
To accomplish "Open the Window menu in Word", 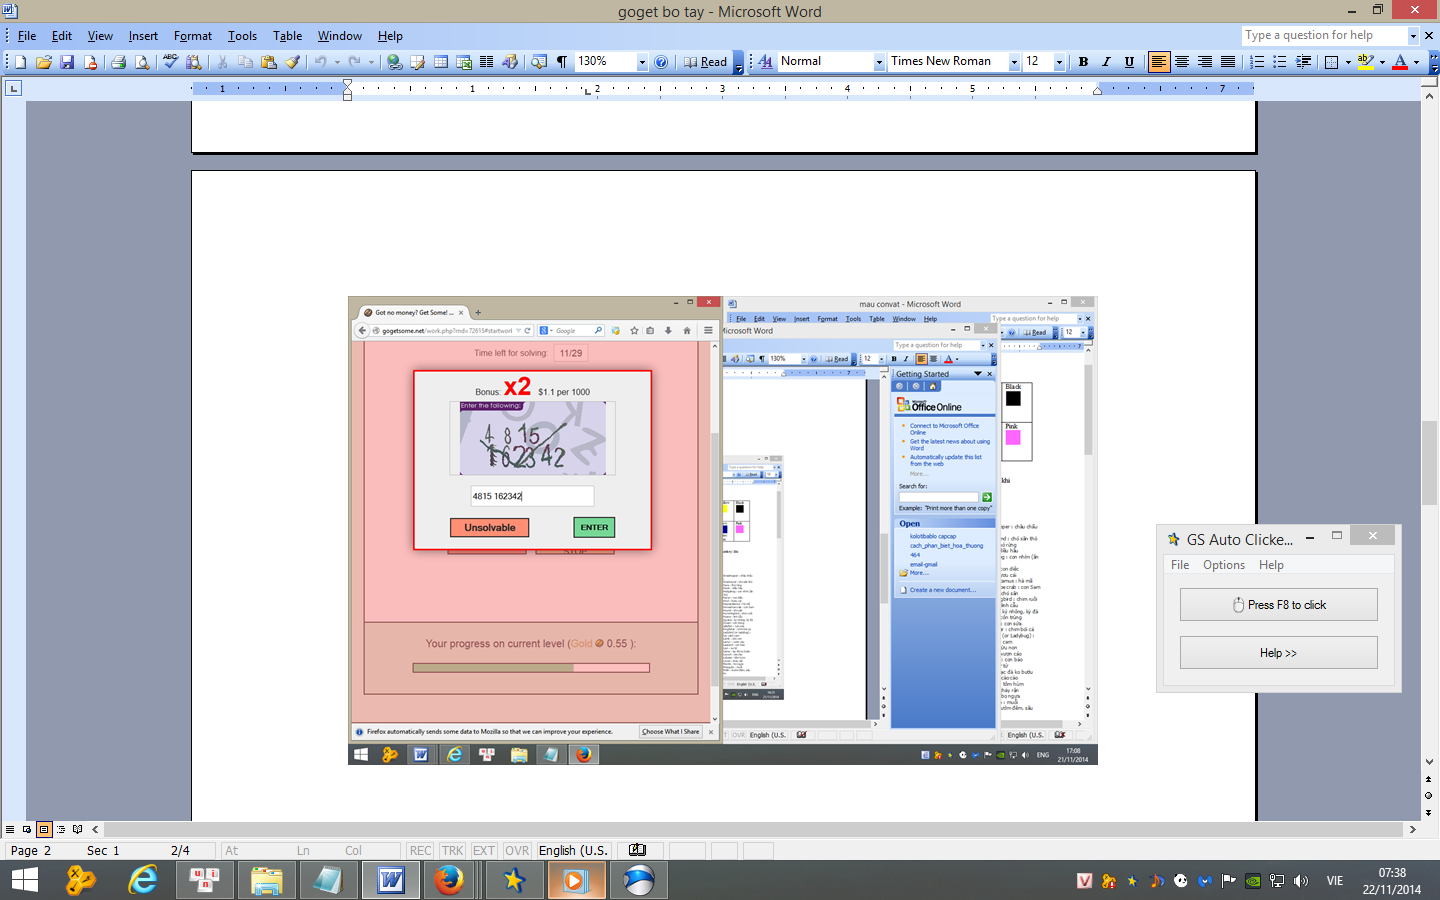I will pos(340,36).
